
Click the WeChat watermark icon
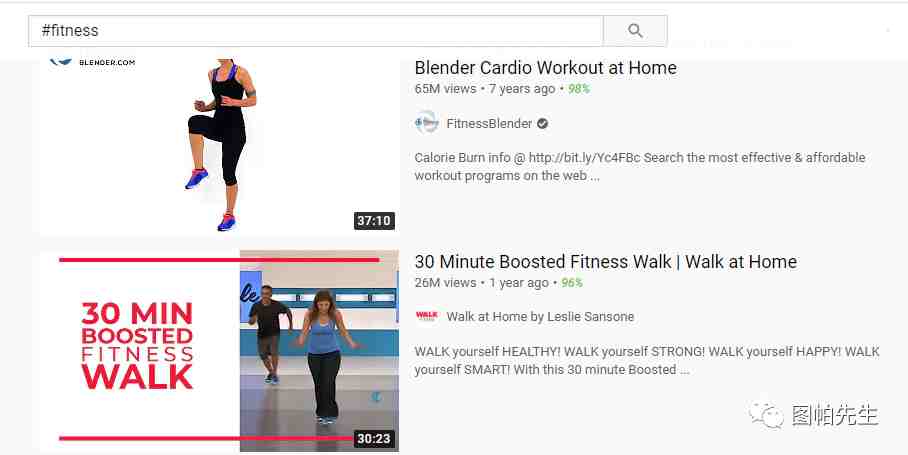coord(766,415)
